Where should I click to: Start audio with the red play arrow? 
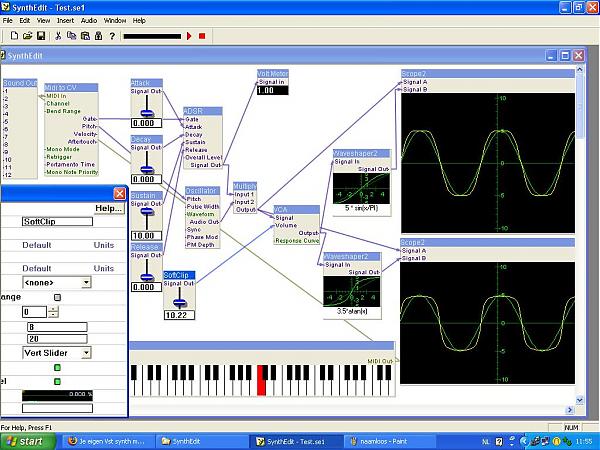click(x=189, y=36)
